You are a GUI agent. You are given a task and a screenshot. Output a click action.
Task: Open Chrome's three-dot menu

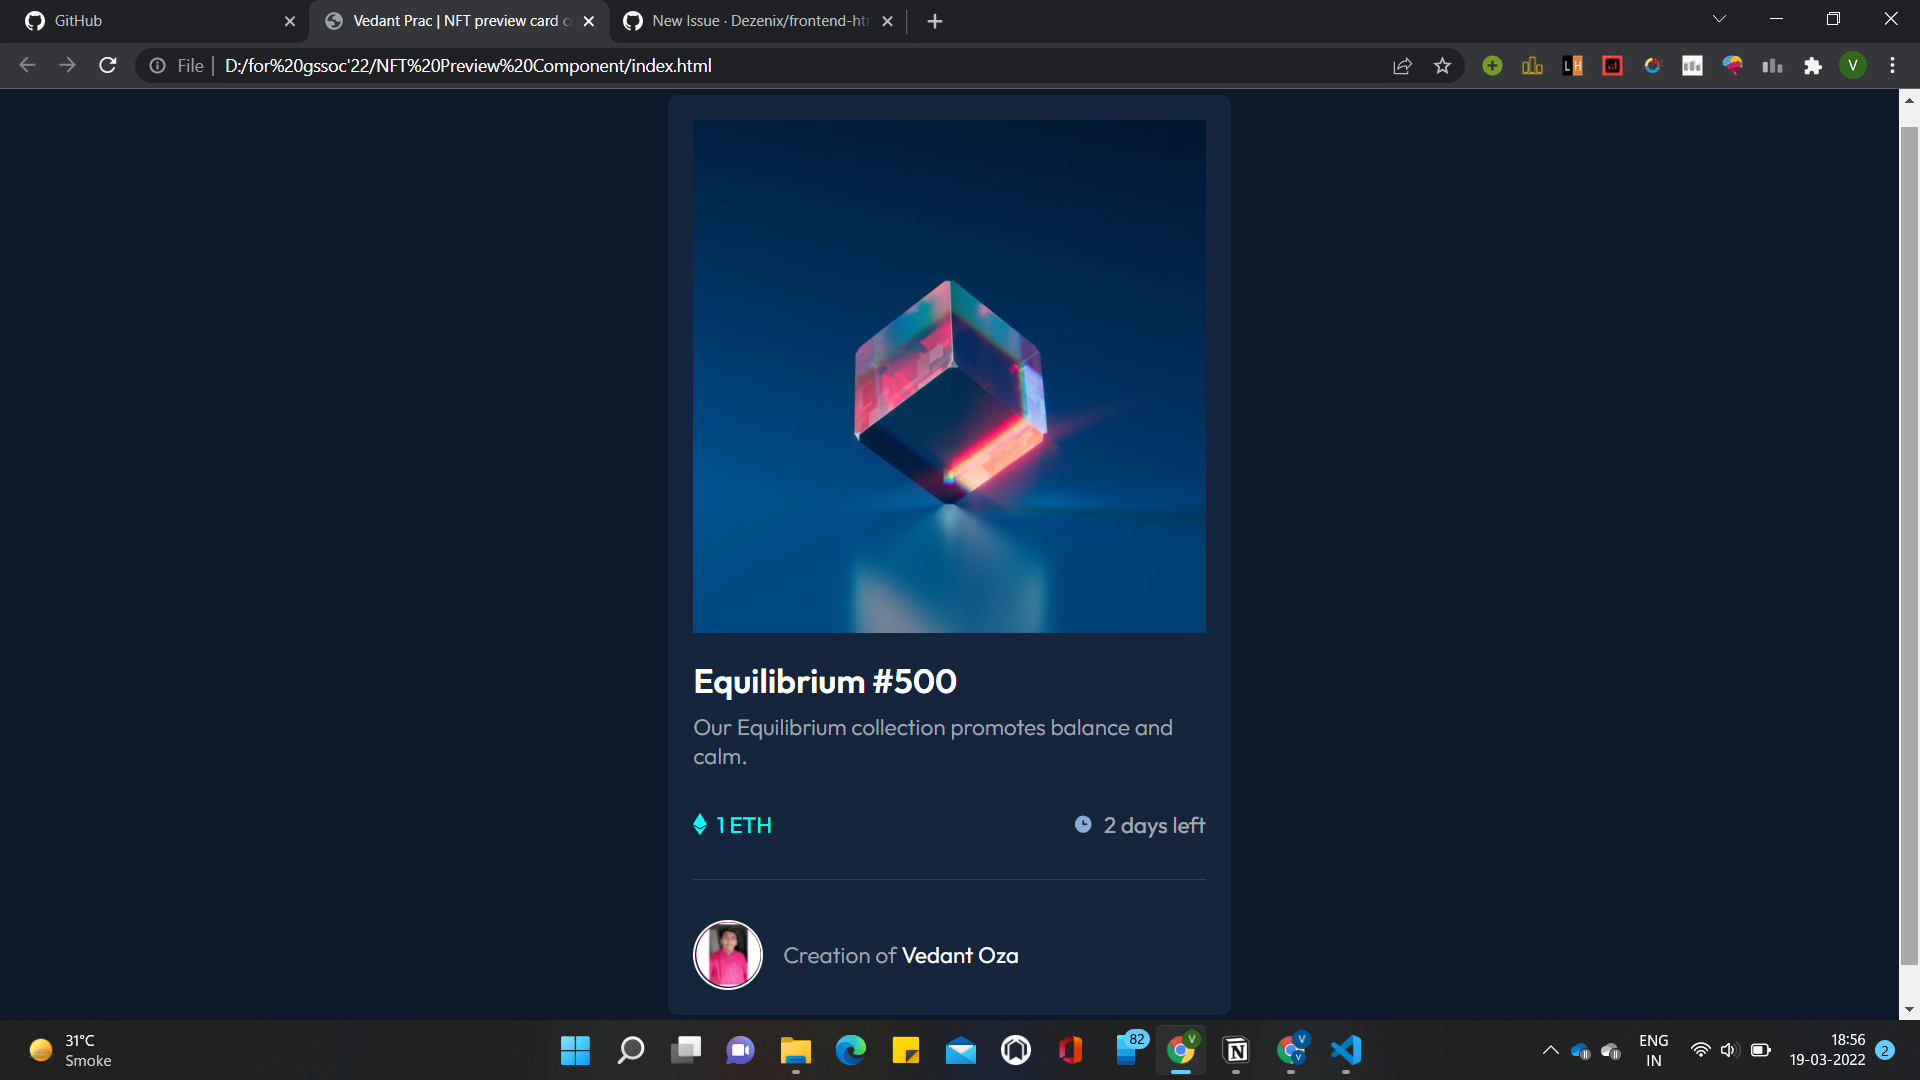[x=1892, y=66]
